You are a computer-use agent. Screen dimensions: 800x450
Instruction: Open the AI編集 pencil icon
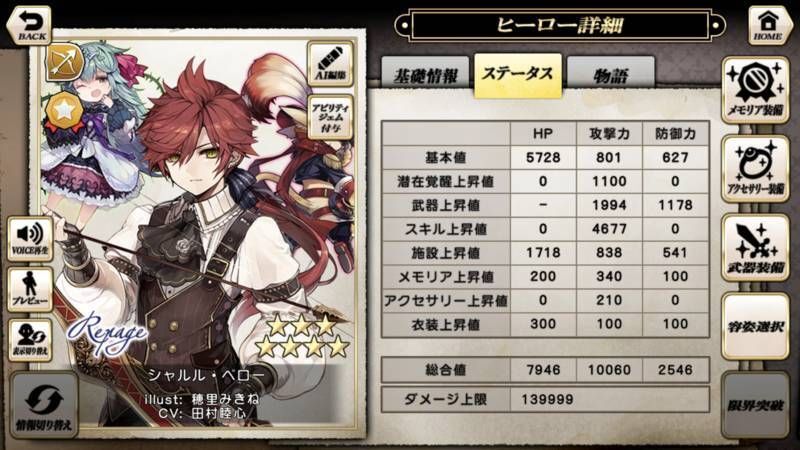point(331,64)
